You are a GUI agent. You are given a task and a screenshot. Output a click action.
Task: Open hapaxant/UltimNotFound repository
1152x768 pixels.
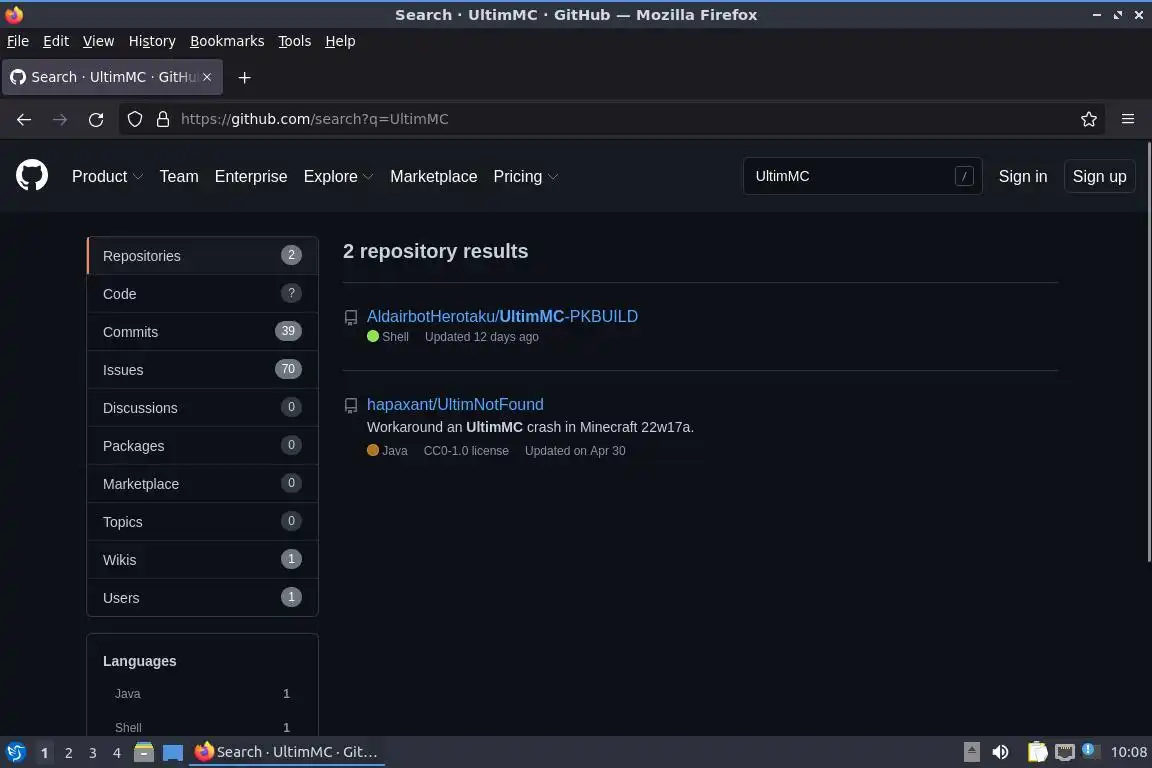click(x=455, y=404)
